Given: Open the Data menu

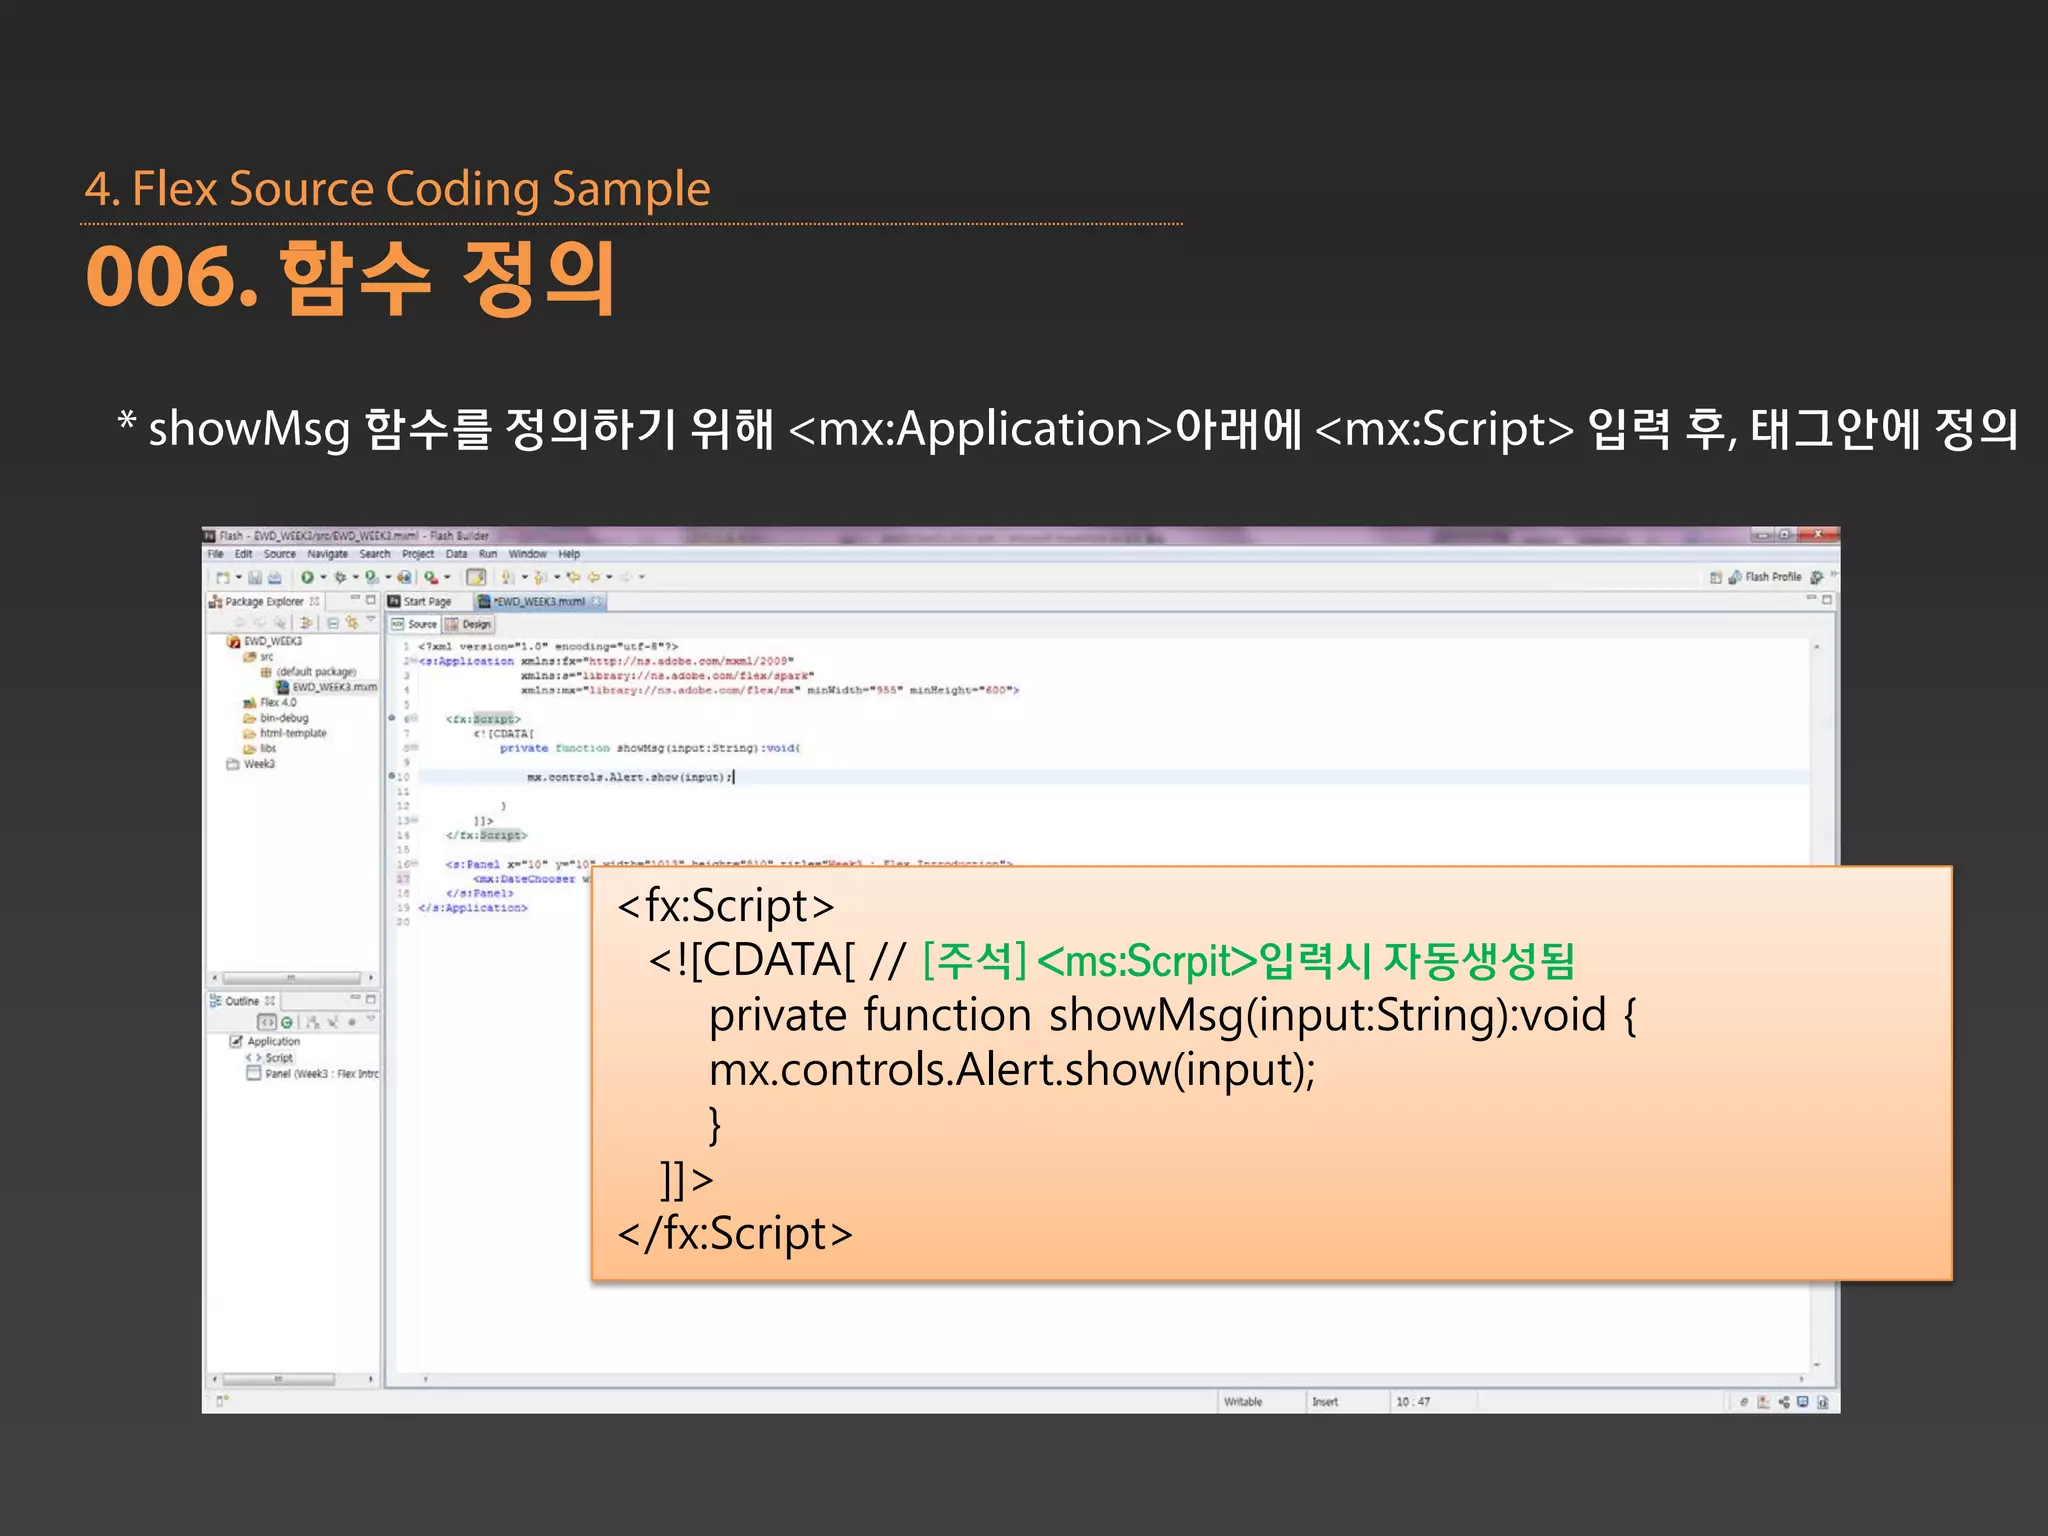Looking at the screenshot, I should tap(456, 554).
